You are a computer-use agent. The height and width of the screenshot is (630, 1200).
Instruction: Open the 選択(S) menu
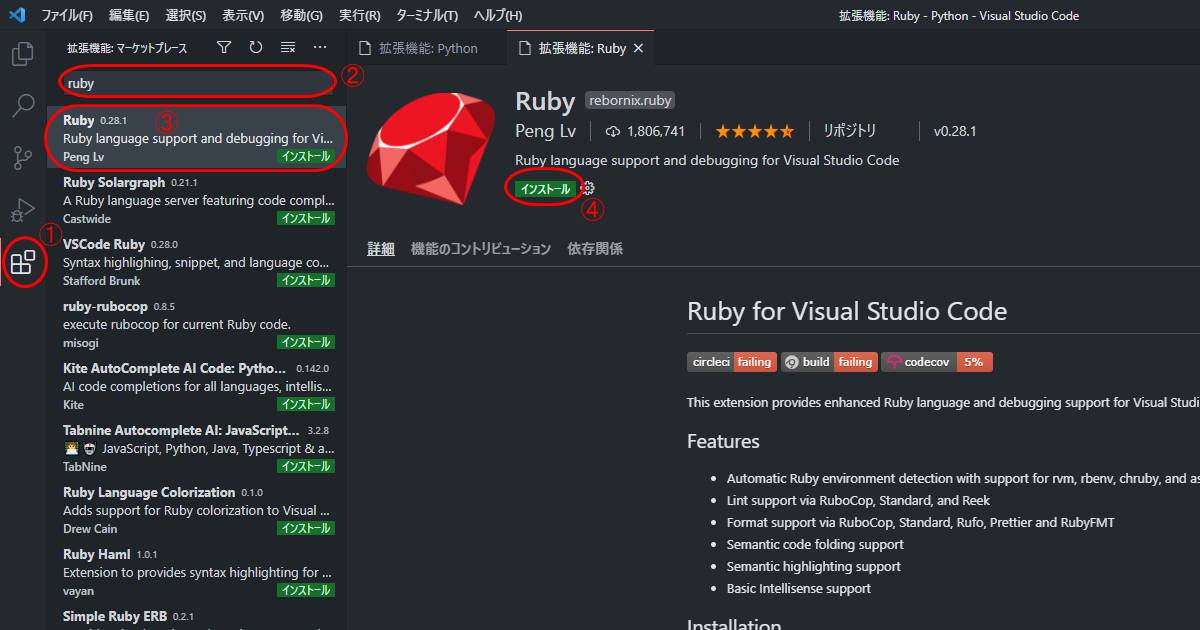185,16
